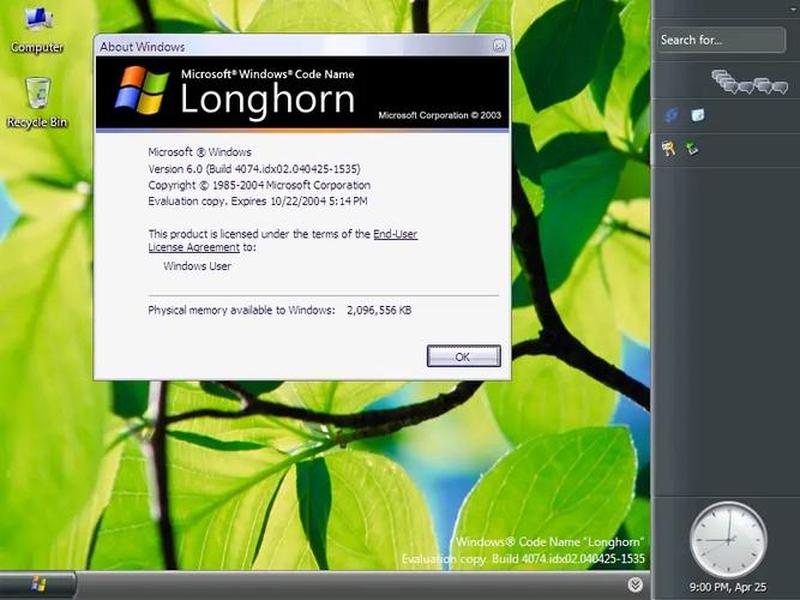Expand the taskbar chevron button
The image size is (800, 600).
pos(635,585)
